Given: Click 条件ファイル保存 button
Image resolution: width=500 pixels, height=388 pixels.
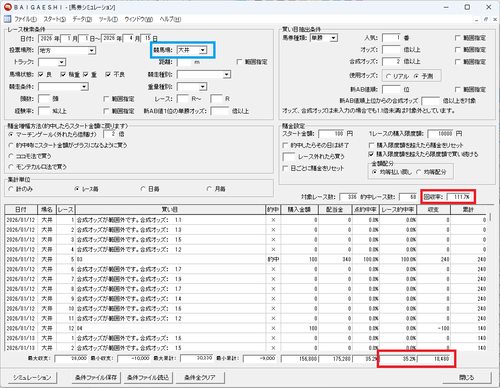Looking at the screenshot, I should [x=96, y=378].
